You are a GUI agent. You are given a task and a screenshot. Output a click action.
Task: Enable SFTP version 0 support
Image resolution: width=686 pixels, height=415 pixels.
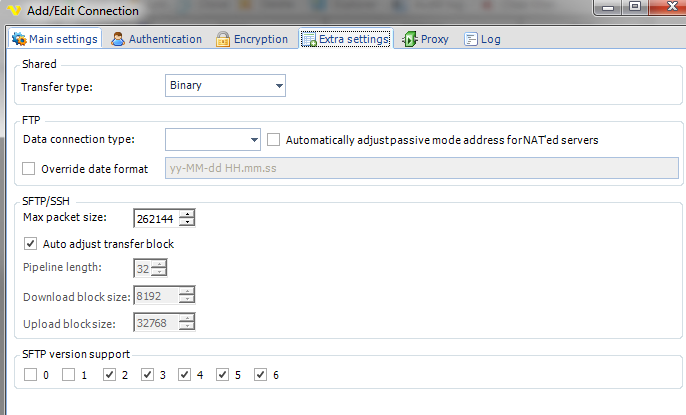pyautogui.click(x=29, y=375)
